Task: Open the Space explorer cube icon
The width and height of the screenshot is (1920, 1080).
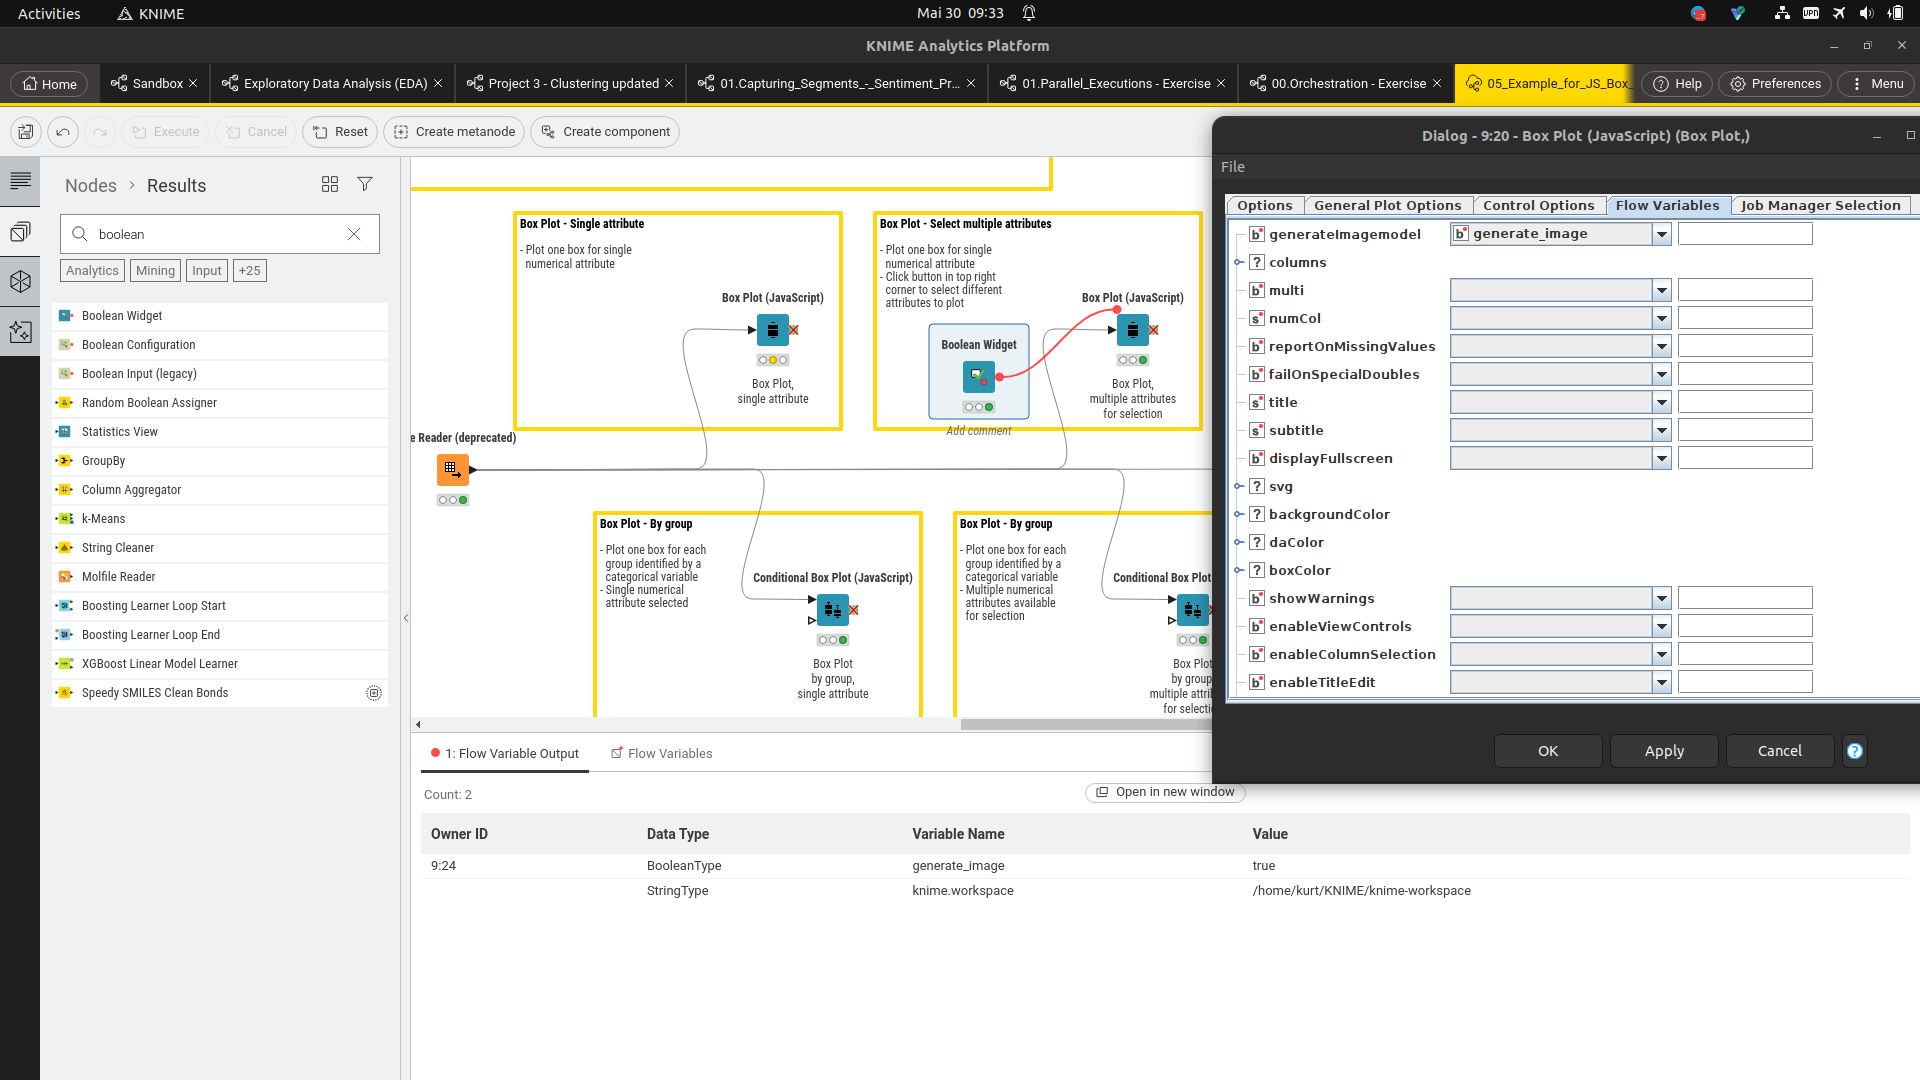Action: [x=20, y=282]
